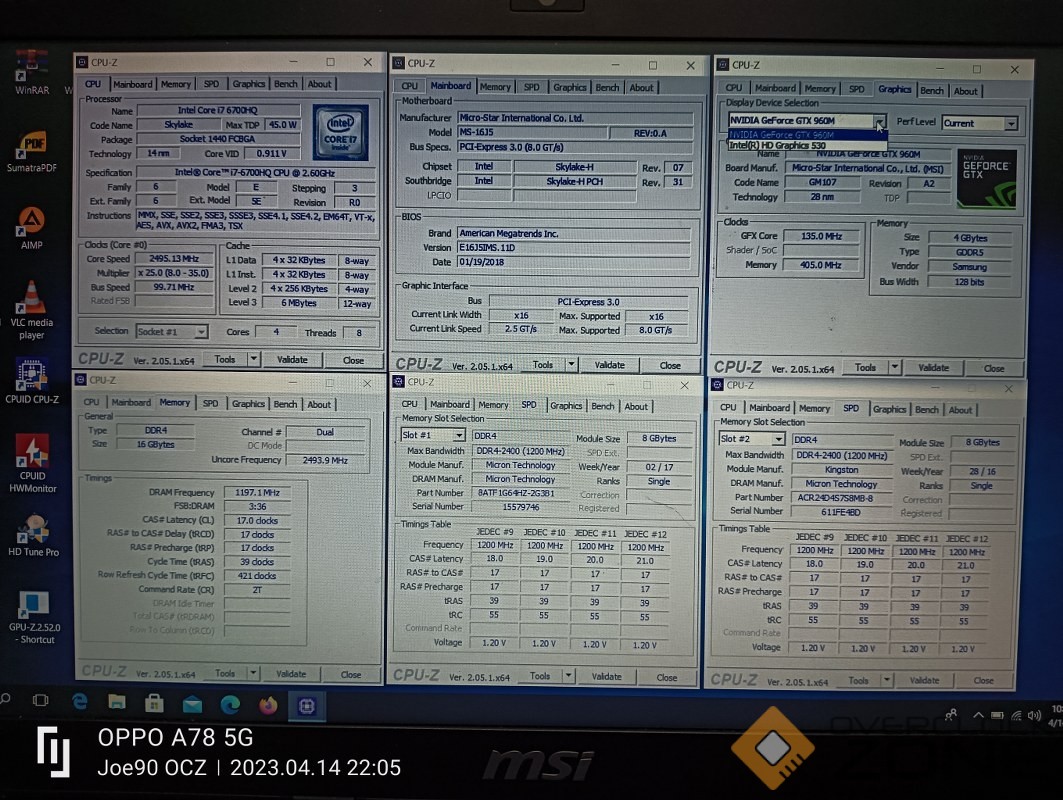Select 'Intel Core i7 6700HQ' name value

(217, 110)
